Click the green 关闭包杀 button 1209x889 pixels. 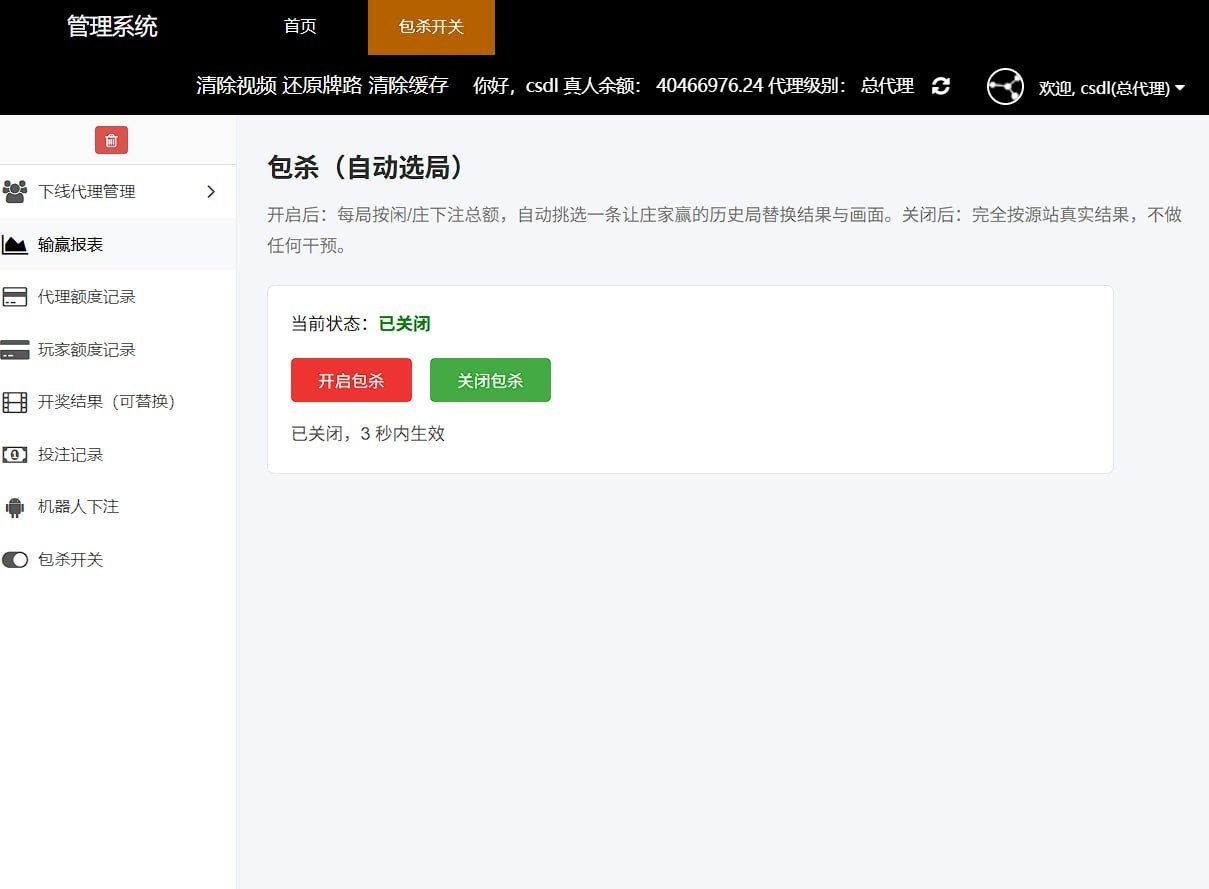490,380
